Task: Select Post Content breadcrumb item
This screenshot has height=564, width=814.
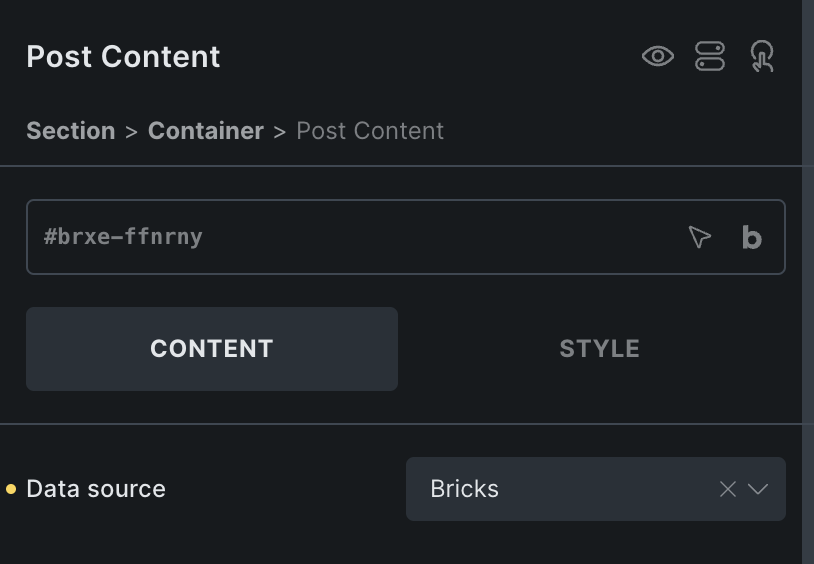Action: [370, 130]
